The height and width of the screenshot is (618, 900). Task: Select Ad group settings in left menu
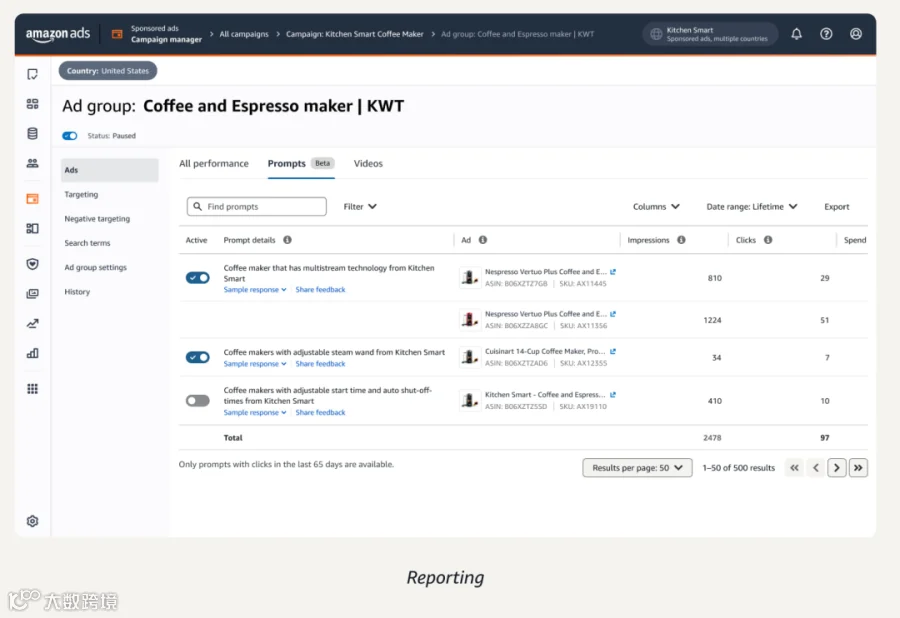click(x=95, y=267)
